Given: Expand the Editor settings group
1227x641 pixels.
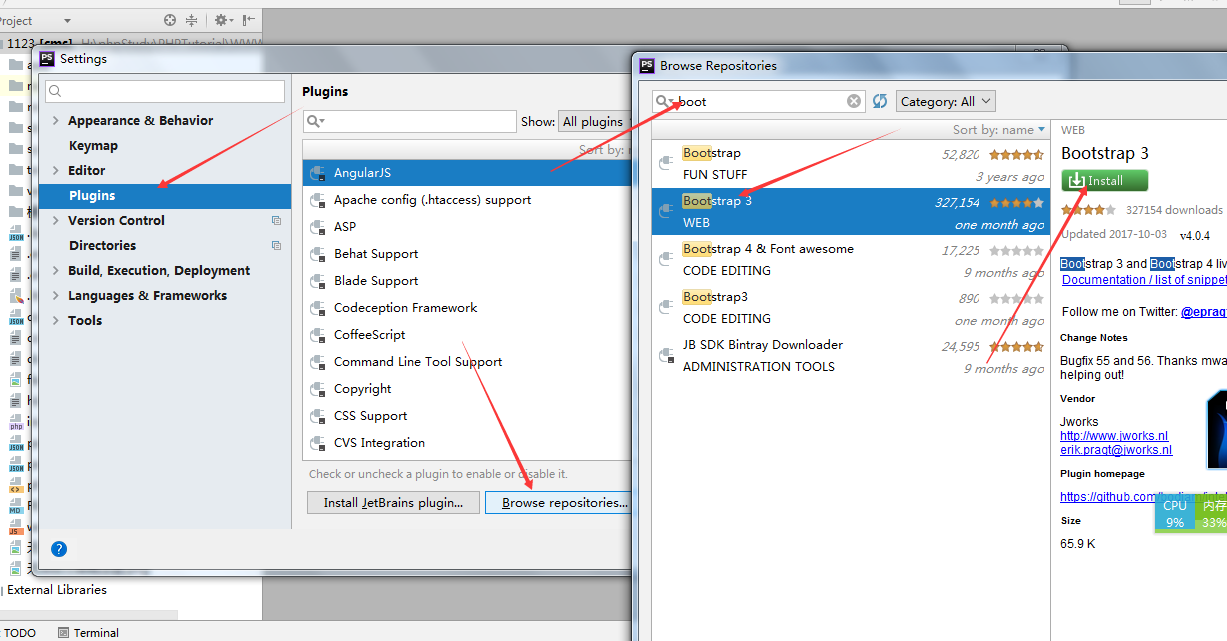Looking at the screenshot, I should coord(55,170).
